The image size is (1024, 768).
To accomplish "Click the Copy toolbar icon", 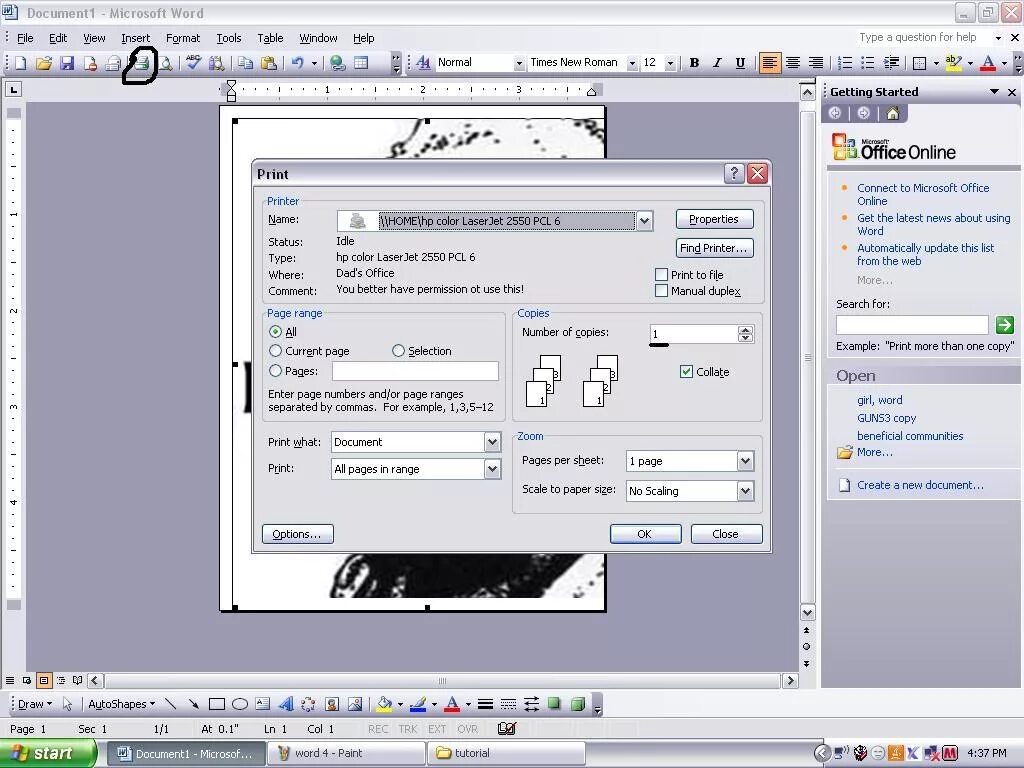I will [x=245, y=63].
